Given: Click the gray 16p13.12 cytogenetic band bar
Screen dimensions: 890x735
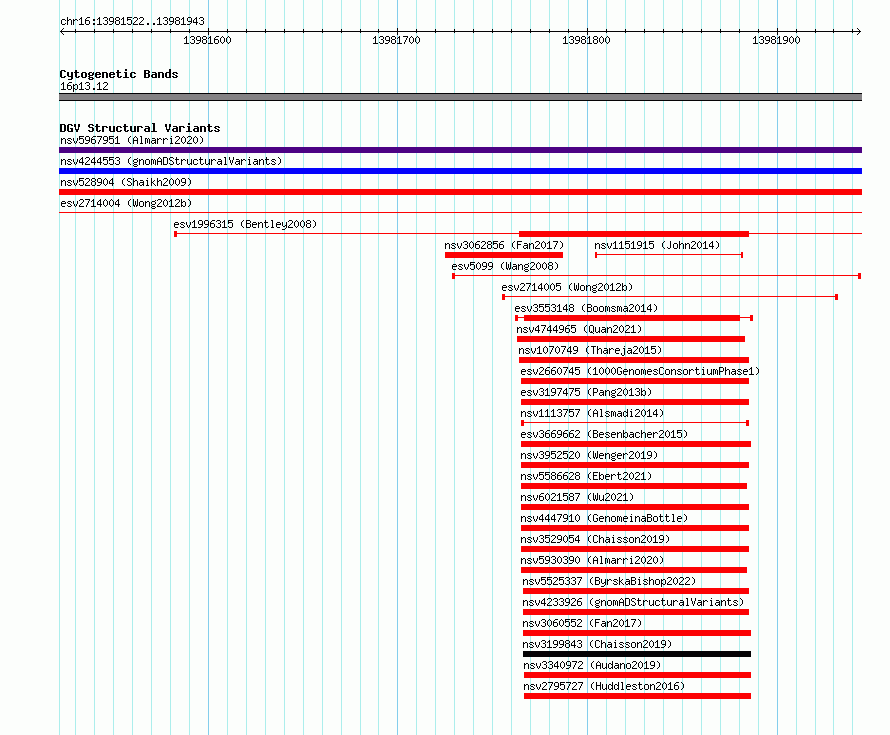Looking at the screenshot, I should coord(460,97).
